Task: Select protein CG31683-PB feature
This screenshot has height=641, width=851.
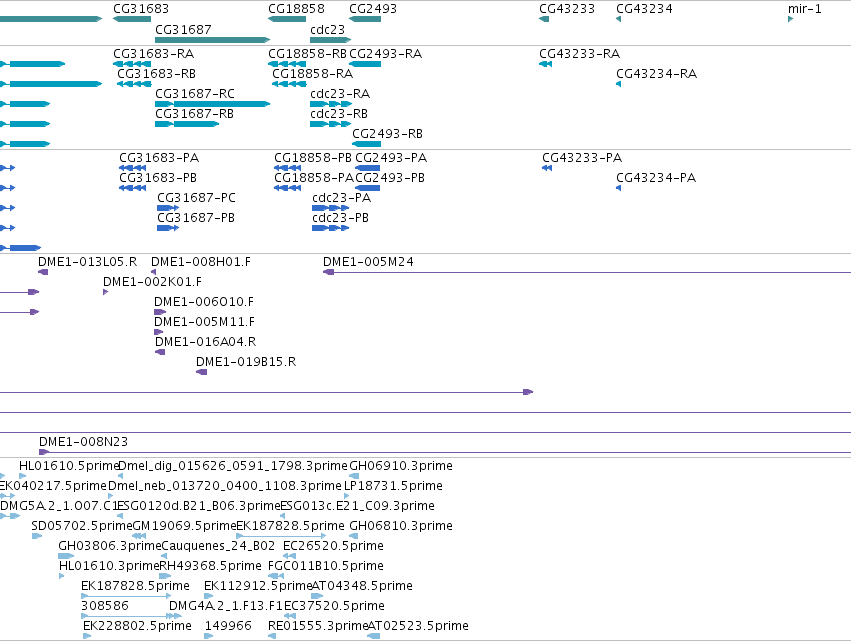Action: pyautogui.click(x=132, y=188)
